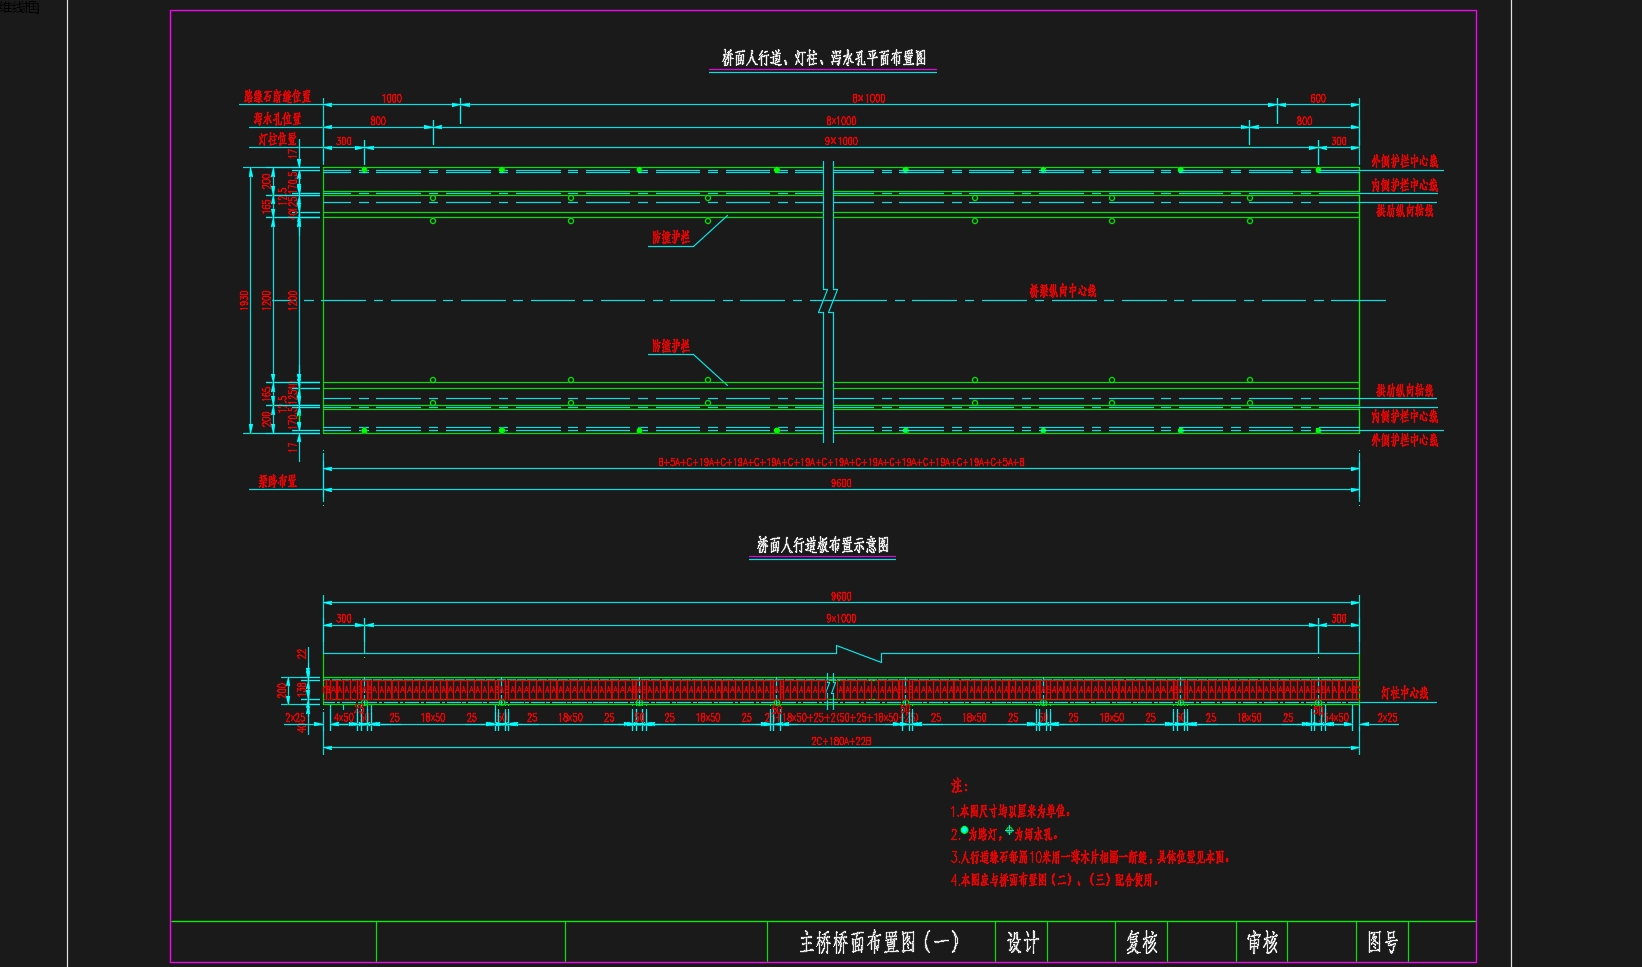This screenshot has width=1642, height=967.
Task: Click upper '外侧护栏中心线' label
Action: pyautogui.click(x=1404, y=161)
